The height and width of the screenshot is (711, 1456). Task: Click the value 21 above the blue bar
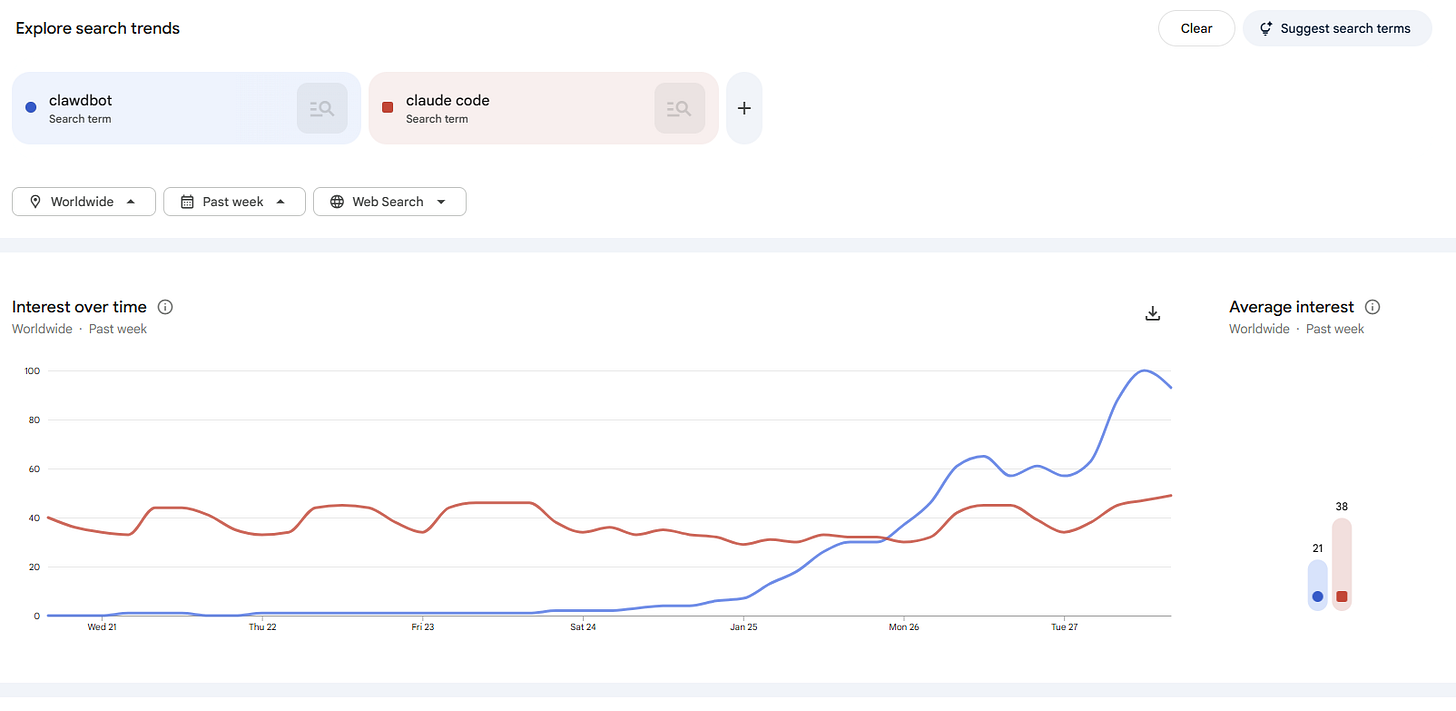[1317, 548]
